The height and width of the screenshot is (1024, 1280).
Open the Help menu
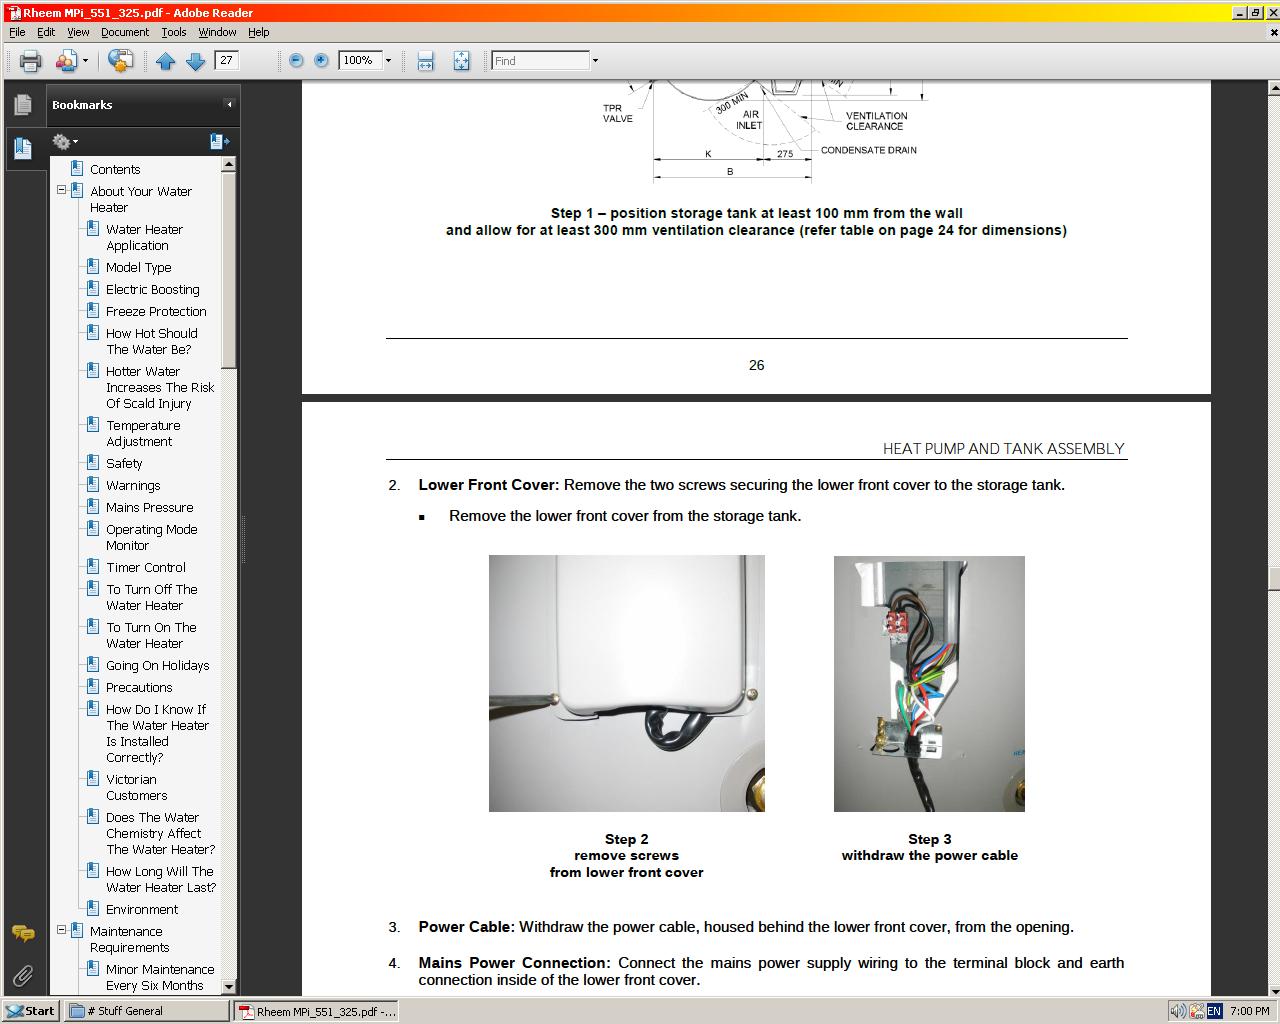[259, 32]
